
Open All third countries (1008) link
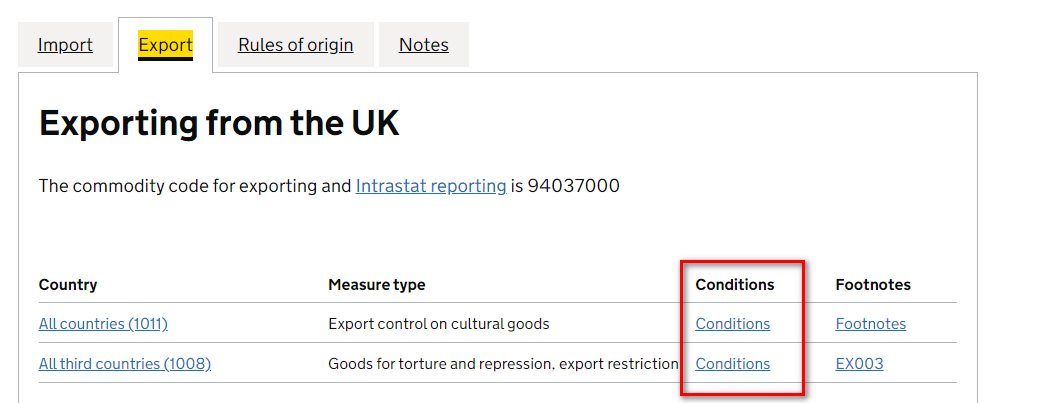coord(125,364)
